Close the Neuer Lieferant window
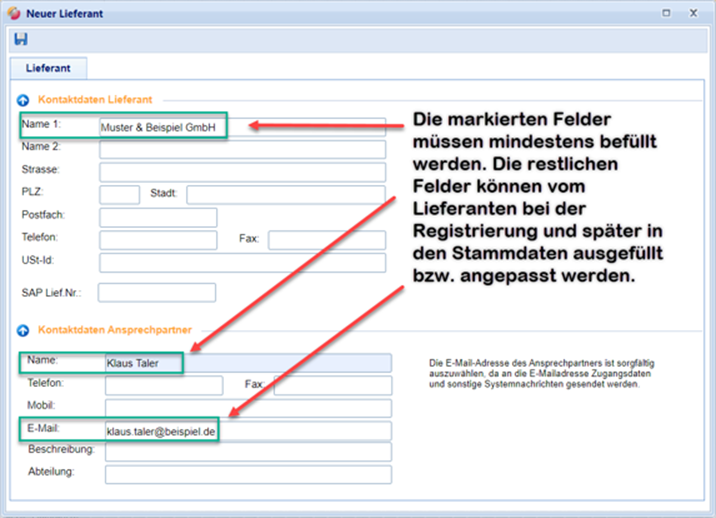This screenshot has width=716, height=518. click(694, 14)
